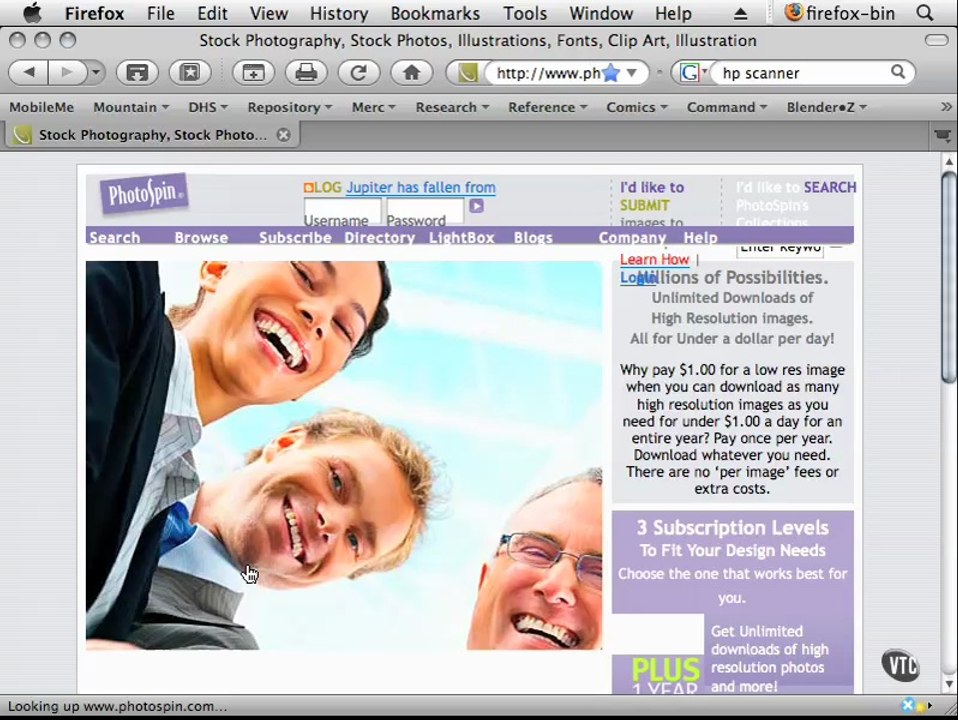Click the PhotoSpin logo
The image size is (958, 720).
click(144, 194)
